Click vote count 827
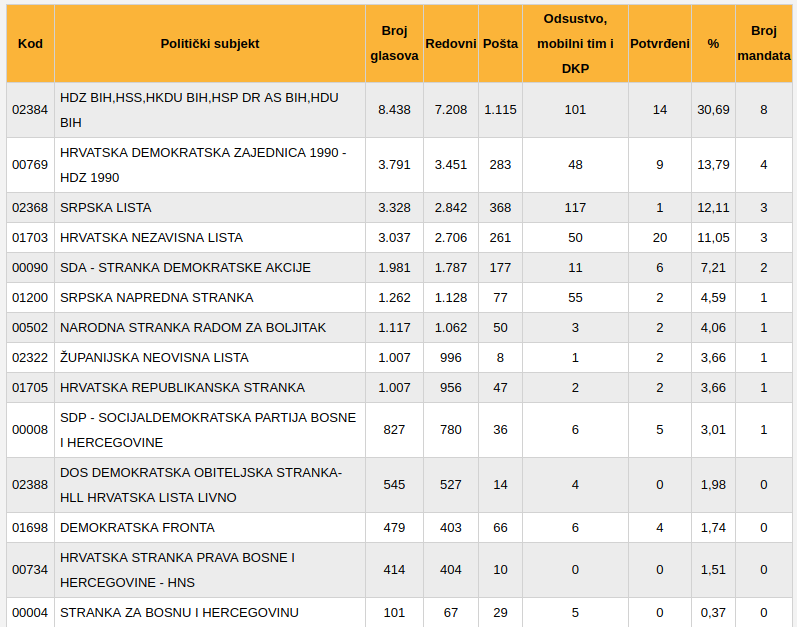 click(x=394, y=430)
